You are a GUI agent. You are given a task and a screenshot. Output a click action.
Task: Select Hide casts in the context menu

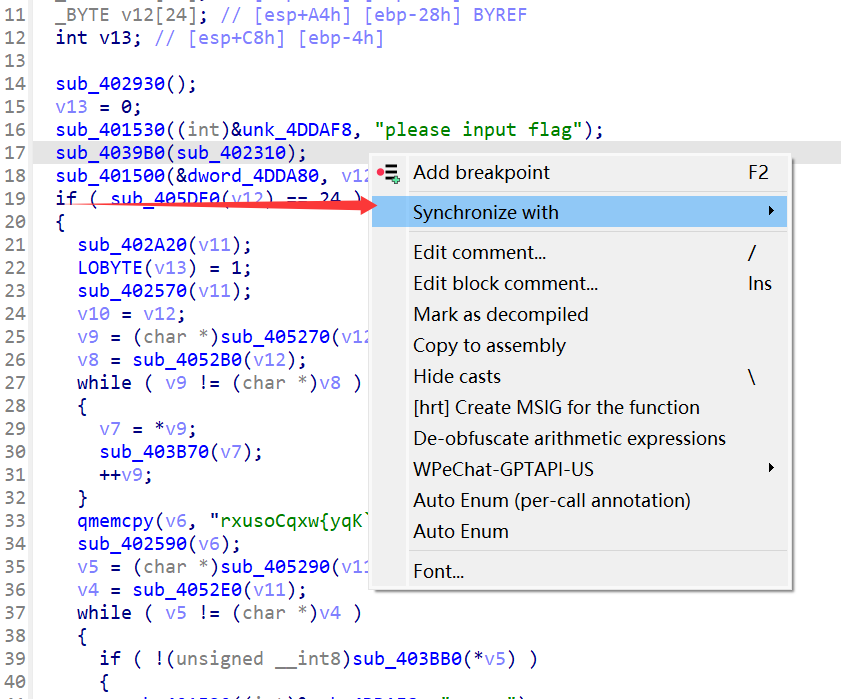click(x=456, y=376)
